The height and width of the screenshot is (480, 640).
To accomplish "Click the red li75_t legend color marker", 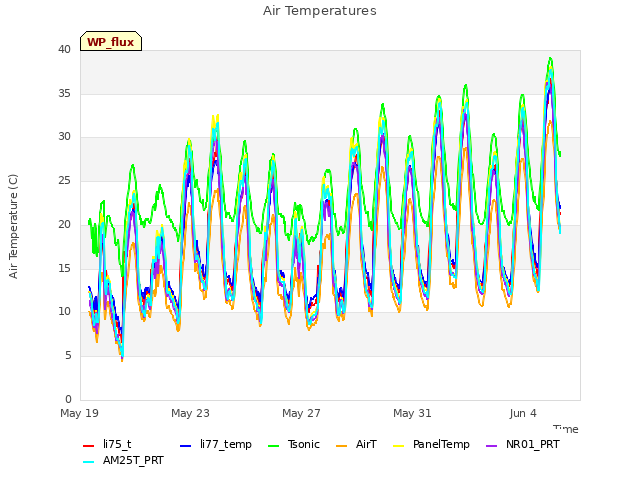I will 89,446.
